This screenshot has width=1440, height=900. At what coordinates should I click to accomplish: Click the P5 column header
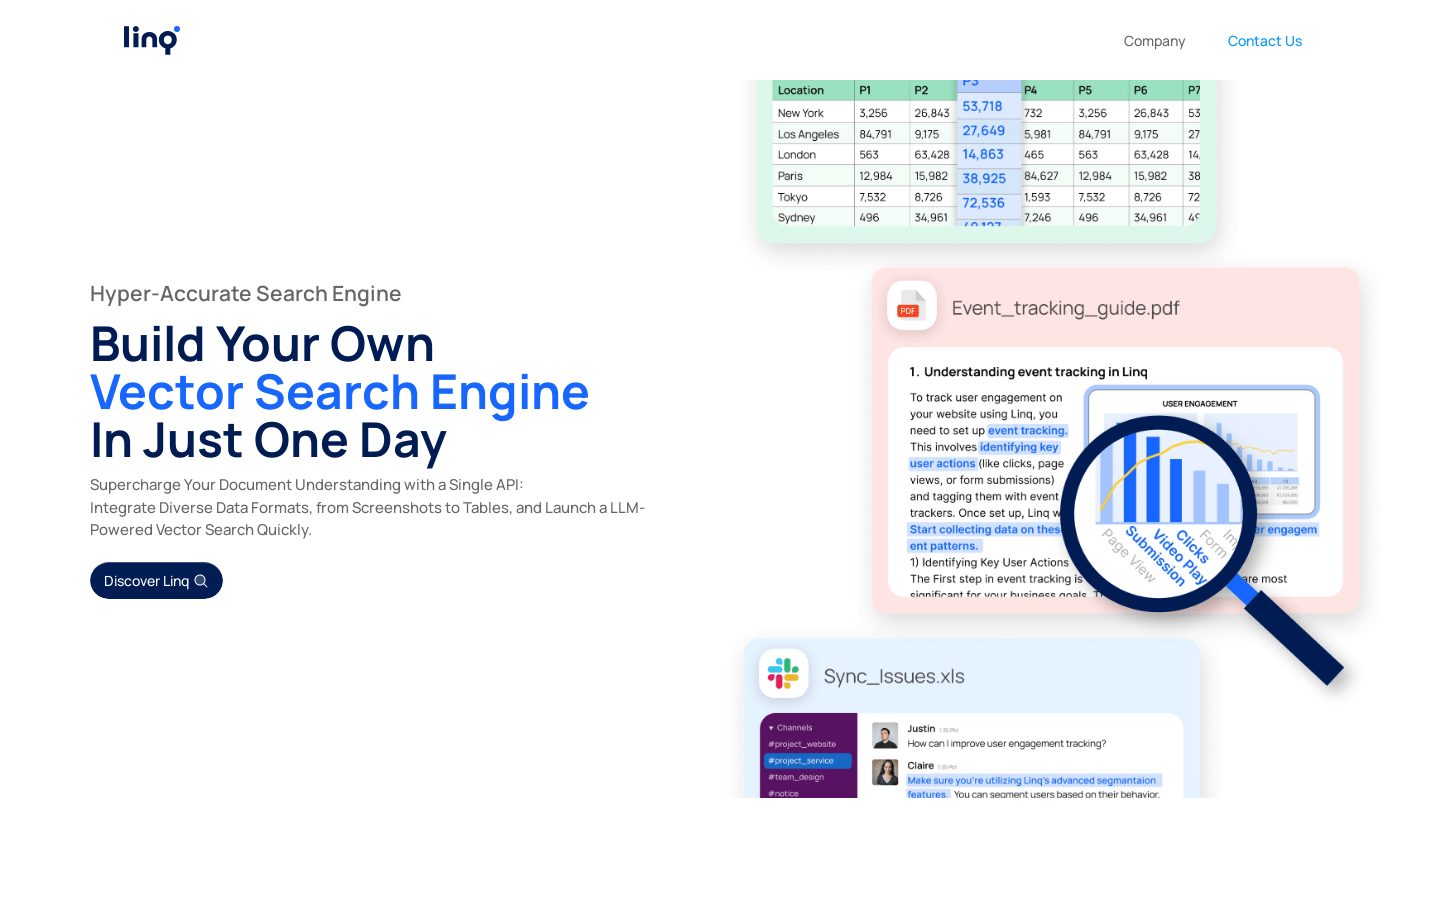click(1085, 90)
